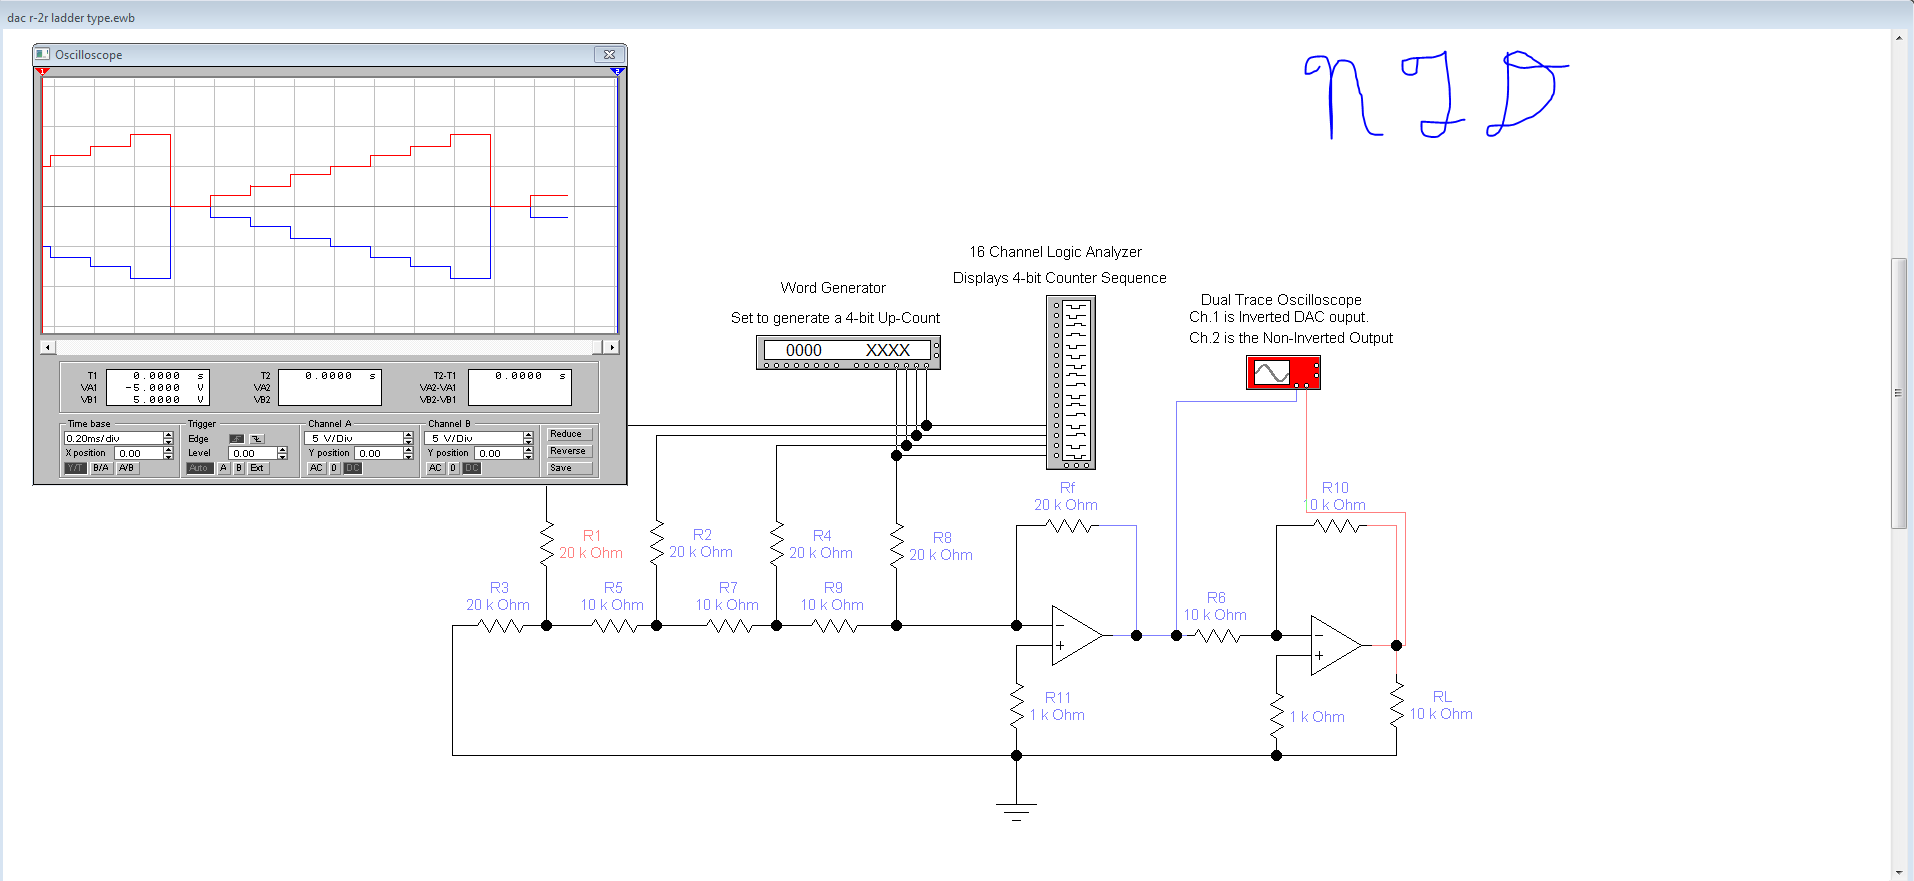Select resistor R7 10 k Ohm
1914x881 pixels.
(x=729, y=626)
